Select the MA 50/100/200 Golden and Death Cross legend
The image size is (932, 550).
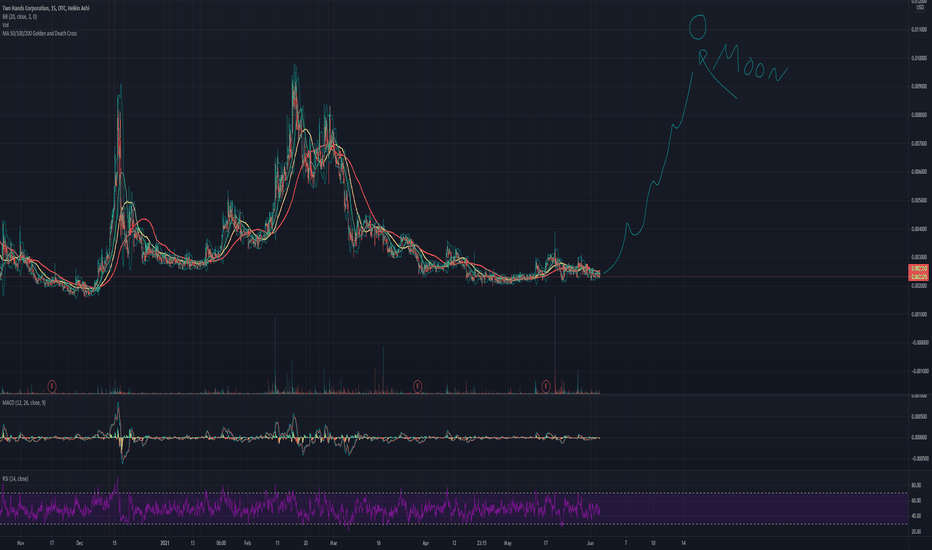tap(39, 33)
